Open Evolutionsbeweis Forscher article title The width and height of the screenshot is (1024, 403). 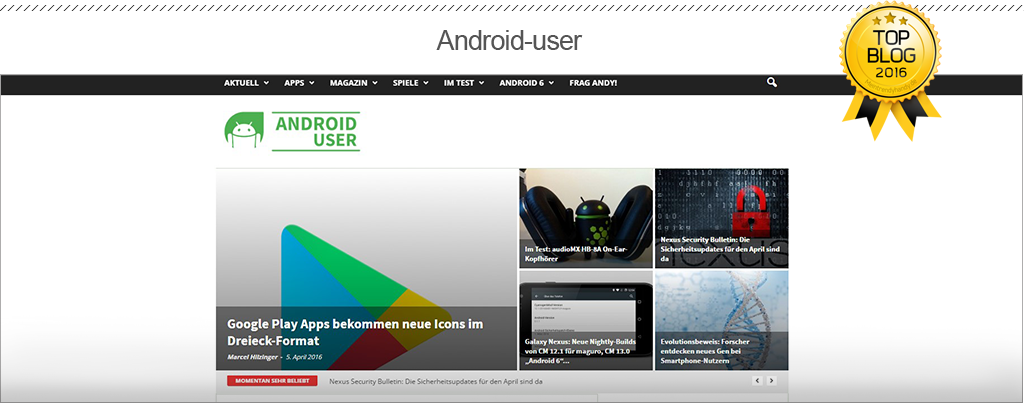[x=705, y=351]
